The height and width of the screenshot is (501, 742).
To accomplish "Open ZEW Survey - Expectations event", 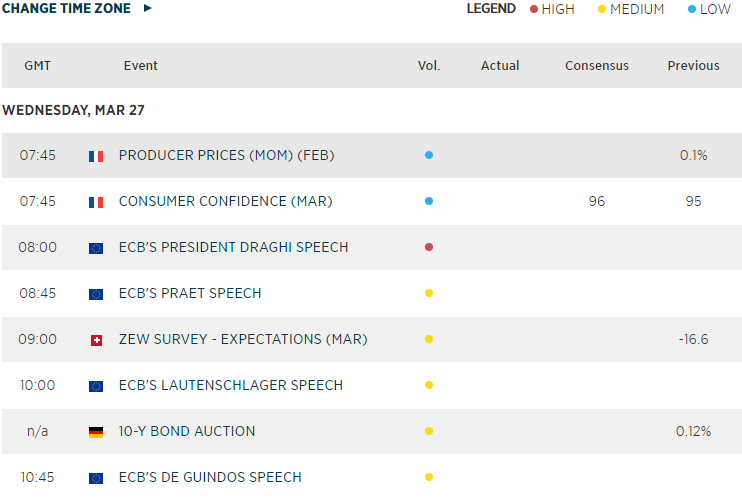I will click(242, 339).
